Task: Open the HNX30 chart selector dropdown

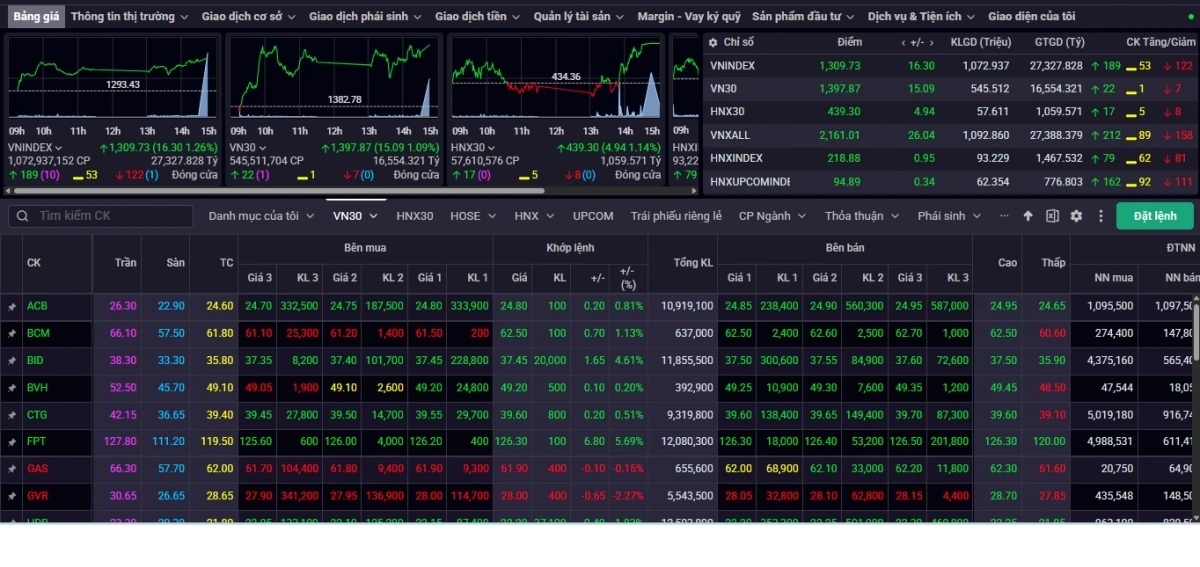Action: [474, 147]
